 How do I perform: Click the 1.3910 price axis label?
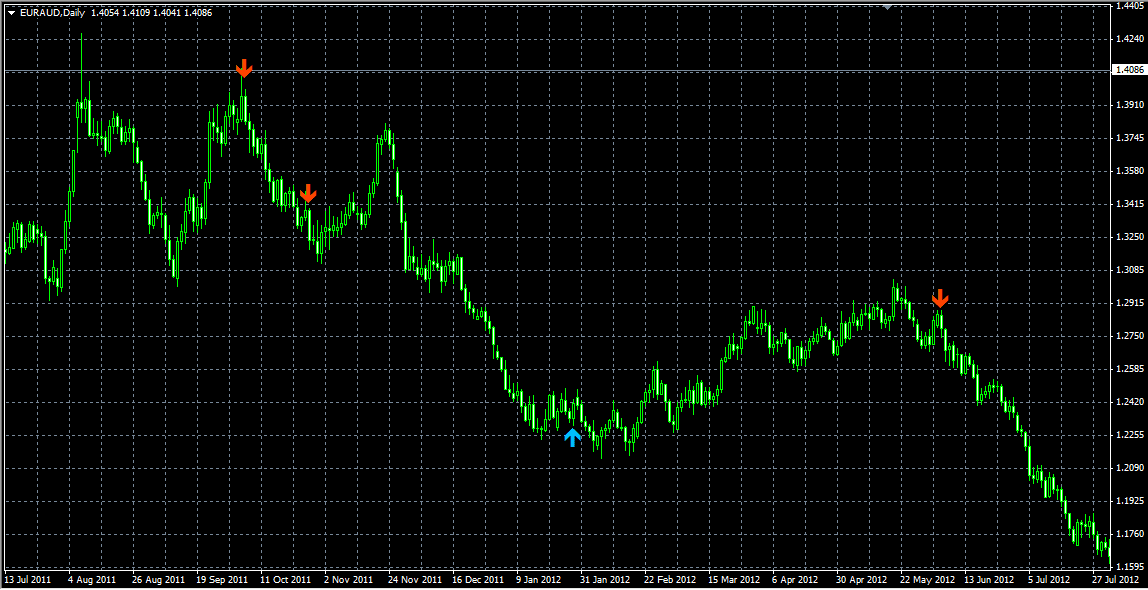point(1128,105)
